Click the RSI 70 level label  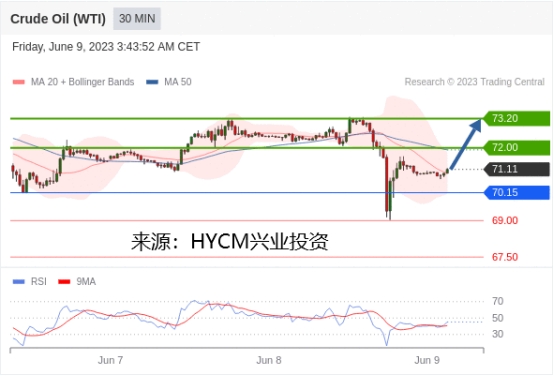pos(497,301)
